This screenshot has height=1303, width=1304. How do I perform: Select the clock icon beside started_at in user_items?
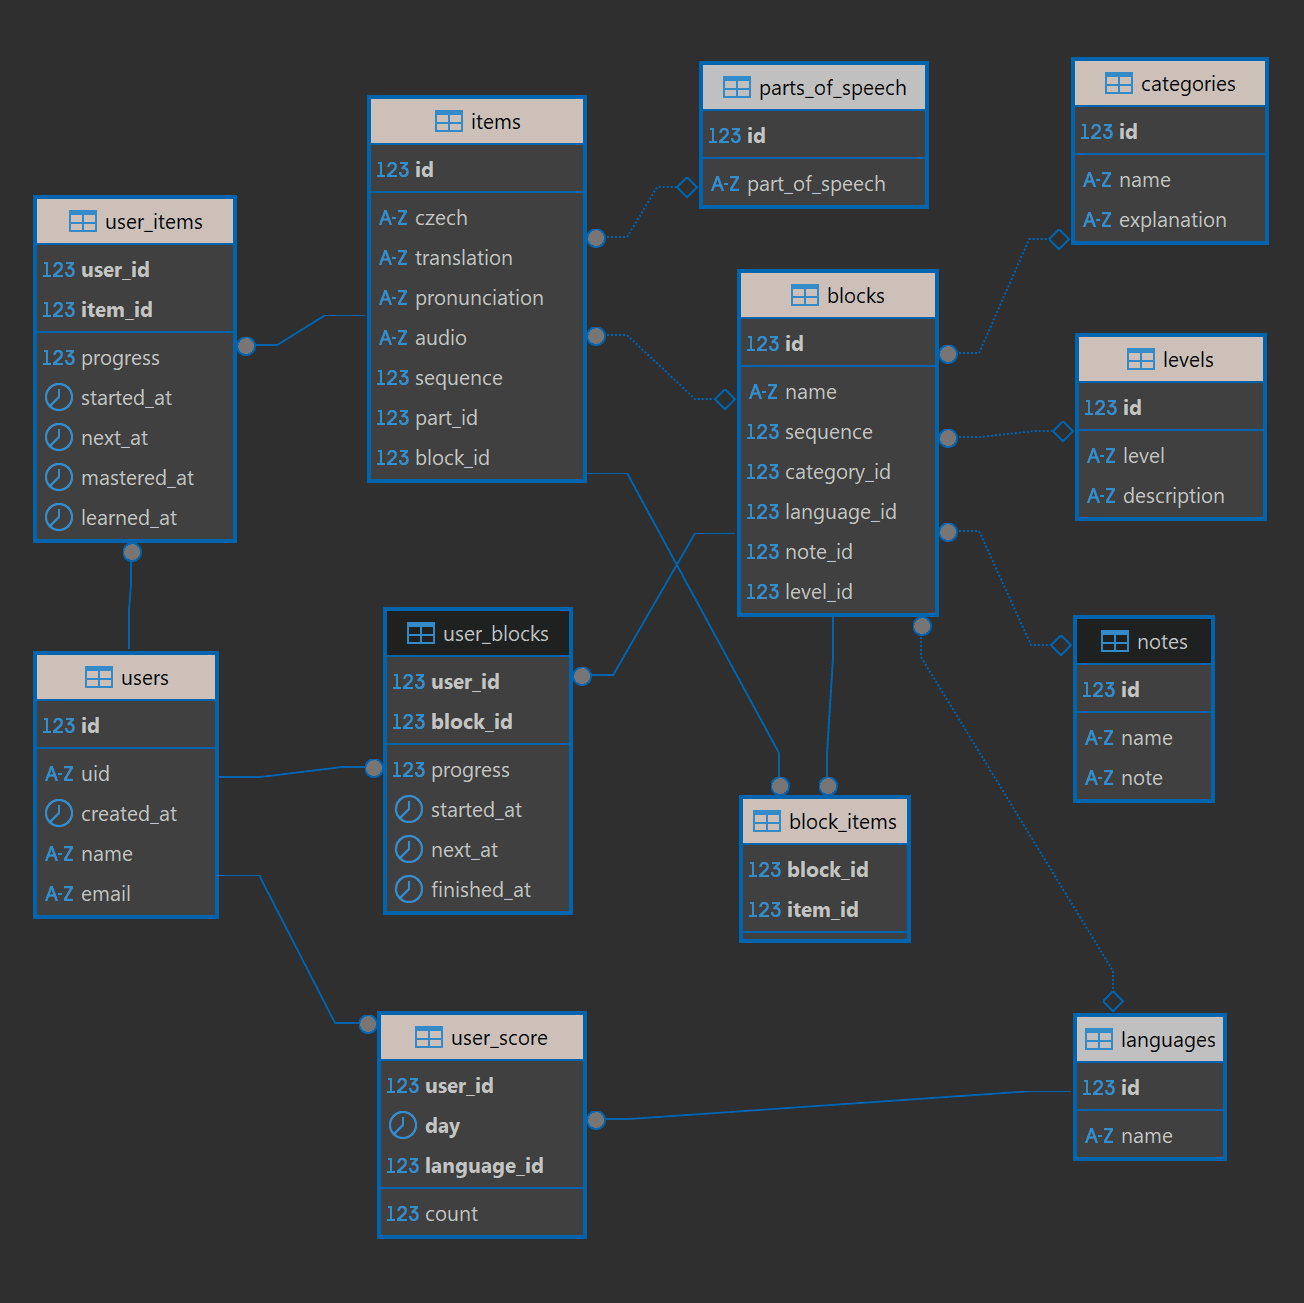pyautogui.click(x=58, y=397)
